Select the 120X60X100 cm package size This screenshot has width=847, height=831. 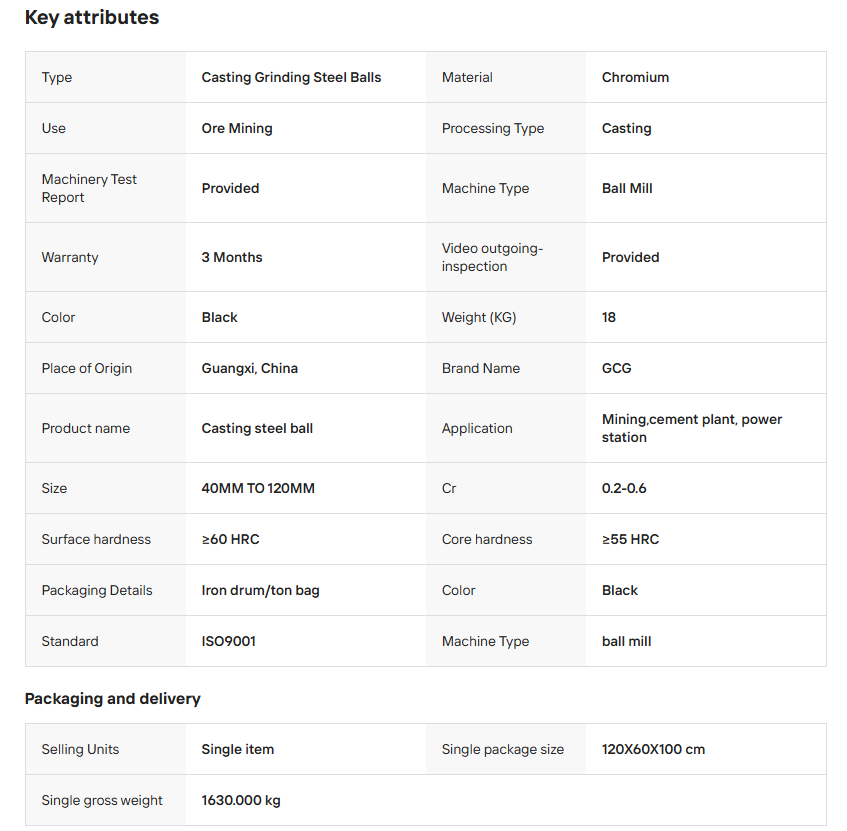(x=653, y=749)
